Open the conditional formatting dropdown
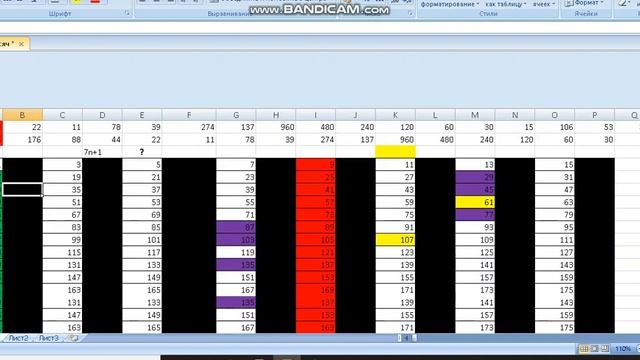The image size is (640, 360). coord(450,4)
